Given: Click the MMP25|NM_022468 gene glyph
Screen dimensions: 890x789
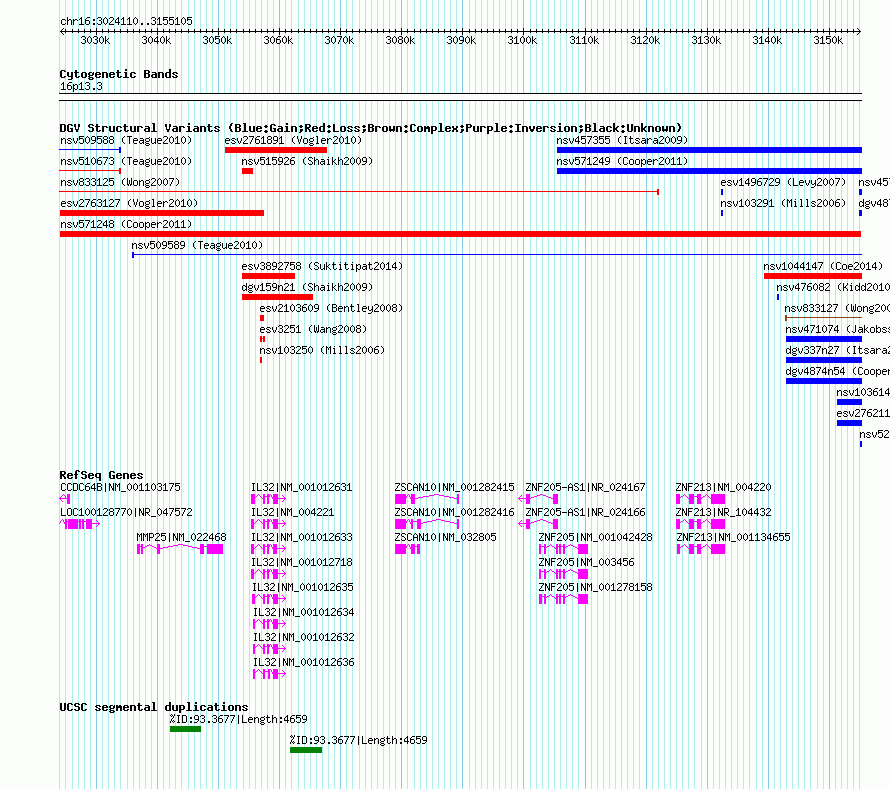Looking at the screenshot, I should [x=180, y=549].
